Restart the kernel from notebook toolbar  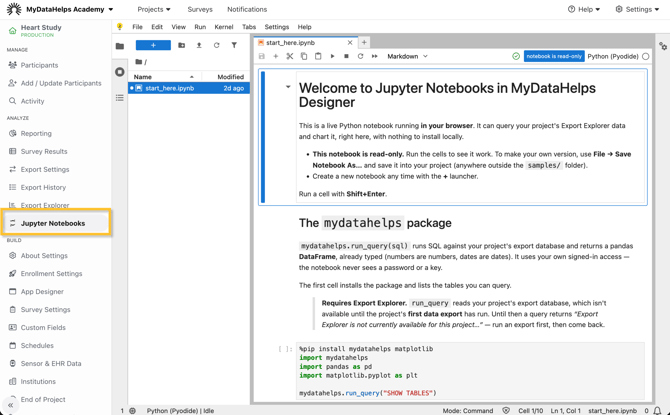pyautogui.click(x=360, y=56)
